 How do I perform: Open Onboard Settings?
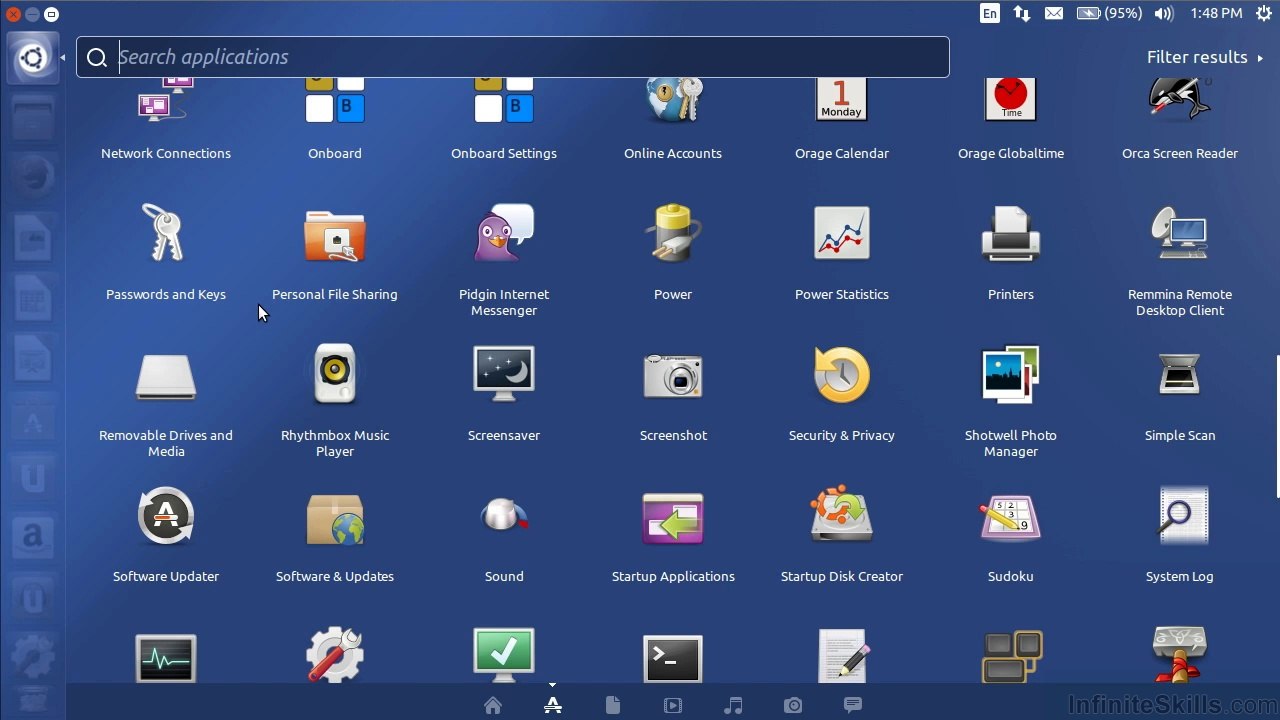[504, 118]
